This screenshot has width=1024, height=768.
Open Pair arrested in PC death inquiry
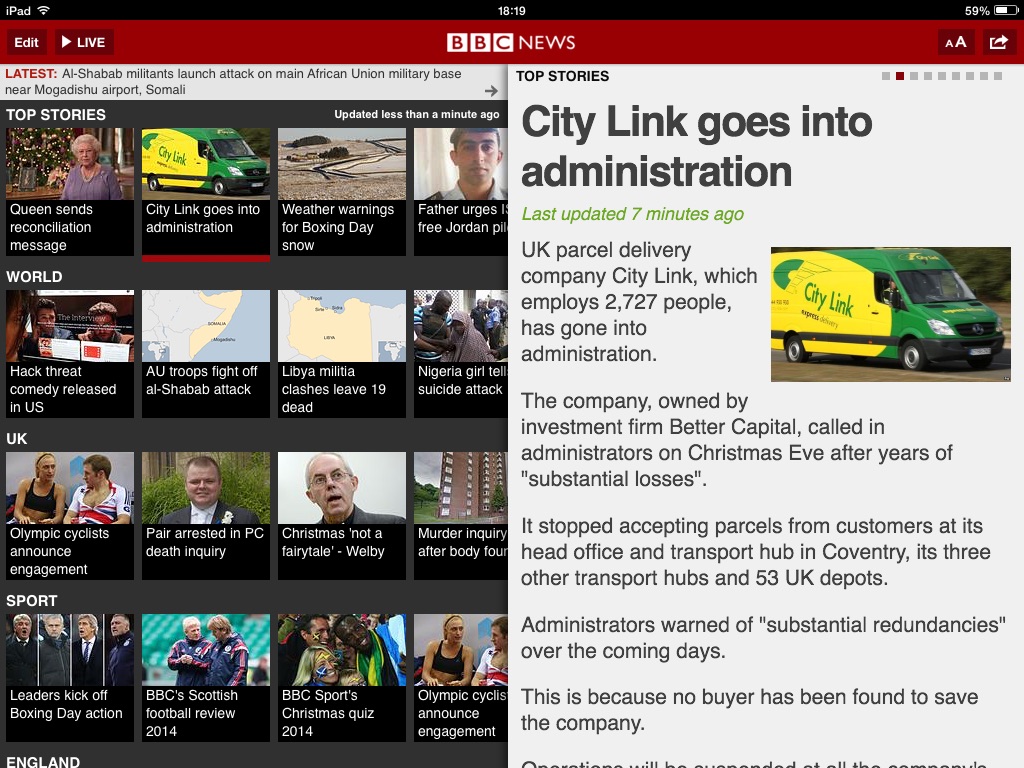[x=206, y=515]
